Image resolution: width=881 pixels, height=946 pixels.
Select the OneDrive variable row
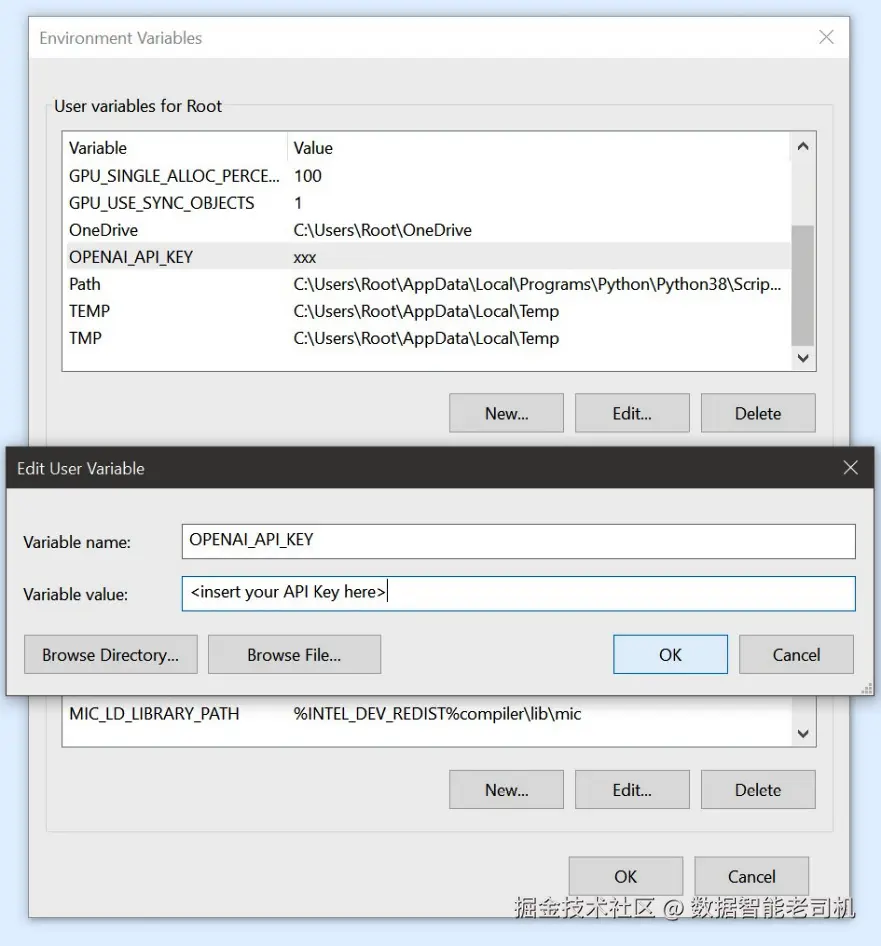[x=426, y=230]
